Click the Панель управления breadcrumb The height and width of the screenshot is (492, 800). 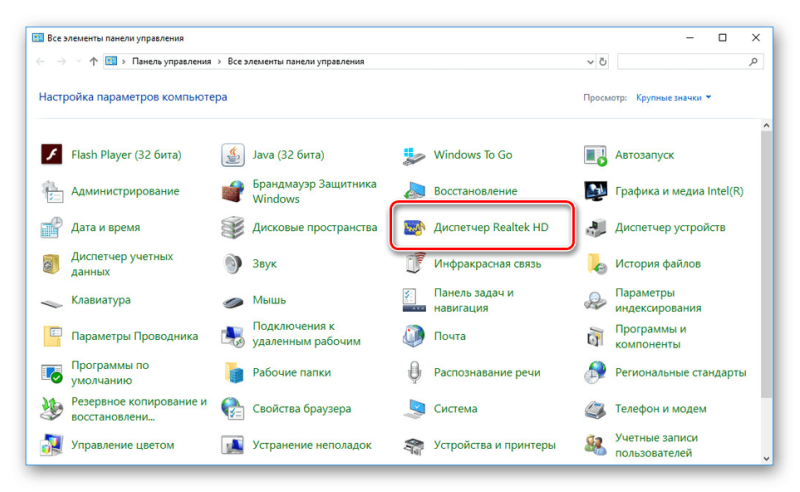[171, 62]
